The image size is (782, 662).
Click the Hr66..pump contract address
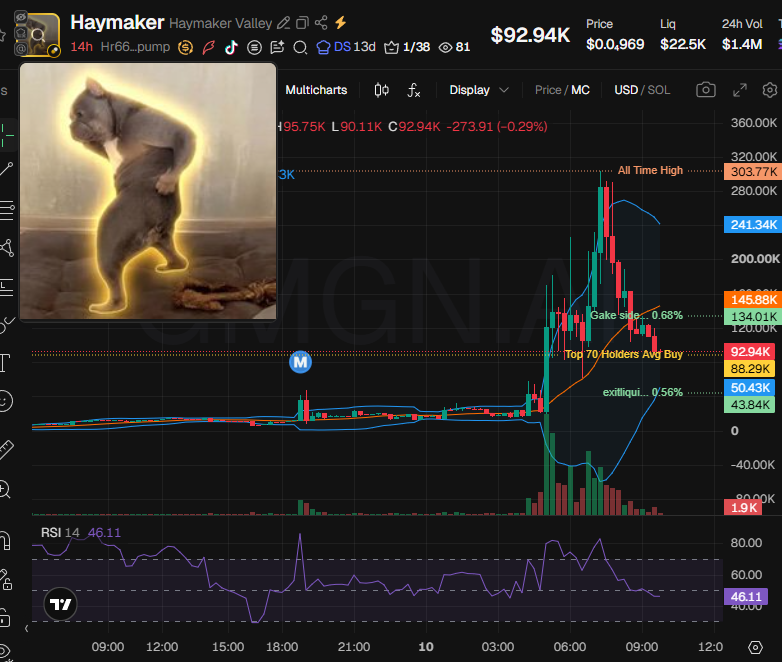point(135,47)
